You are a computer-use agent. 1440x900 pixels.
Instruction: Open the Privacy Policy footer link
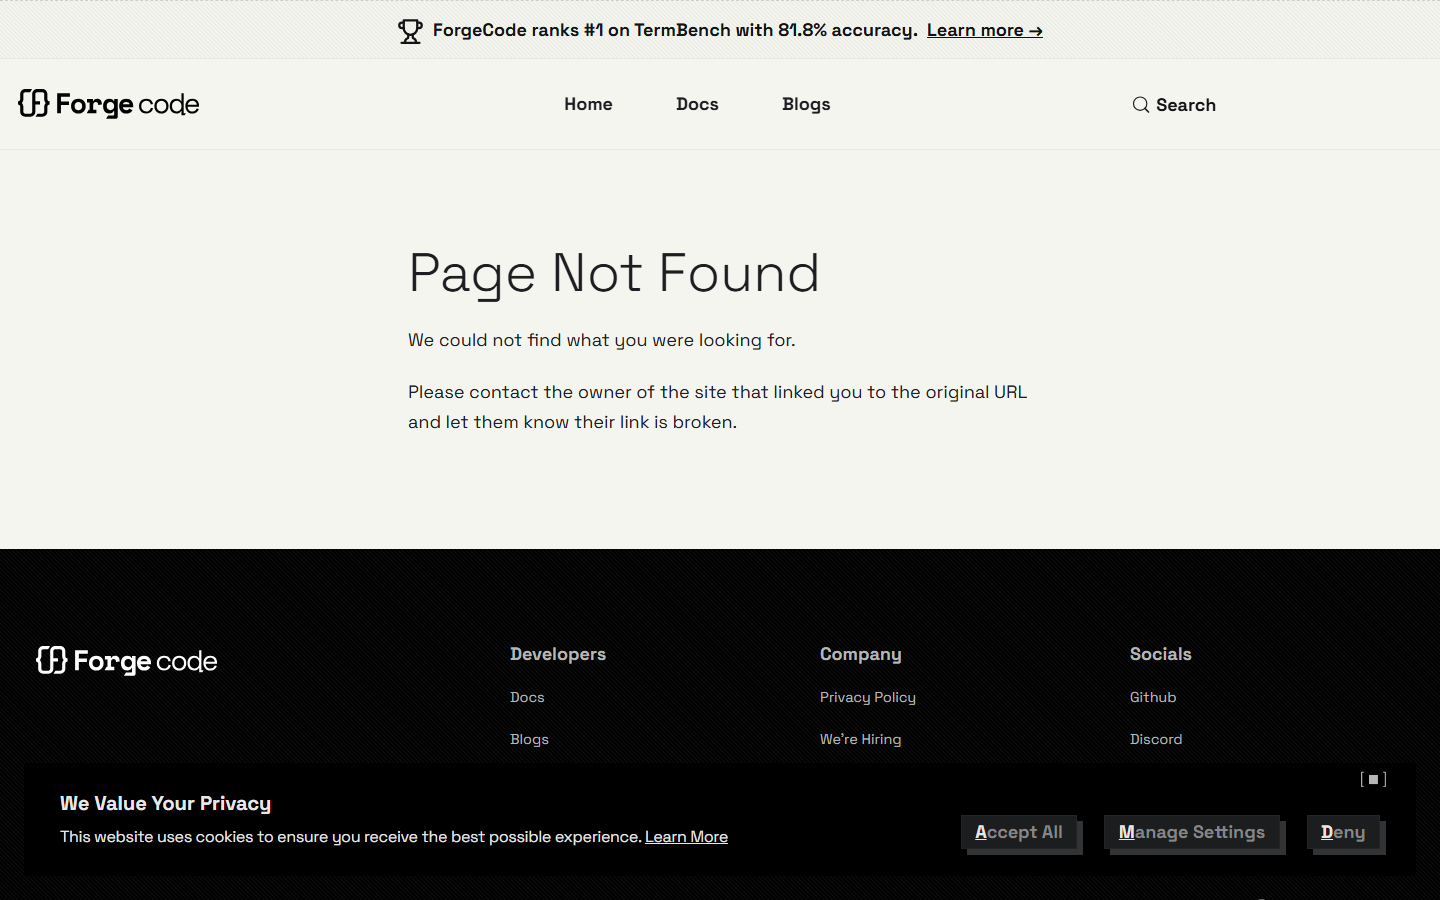coord(867,697)
